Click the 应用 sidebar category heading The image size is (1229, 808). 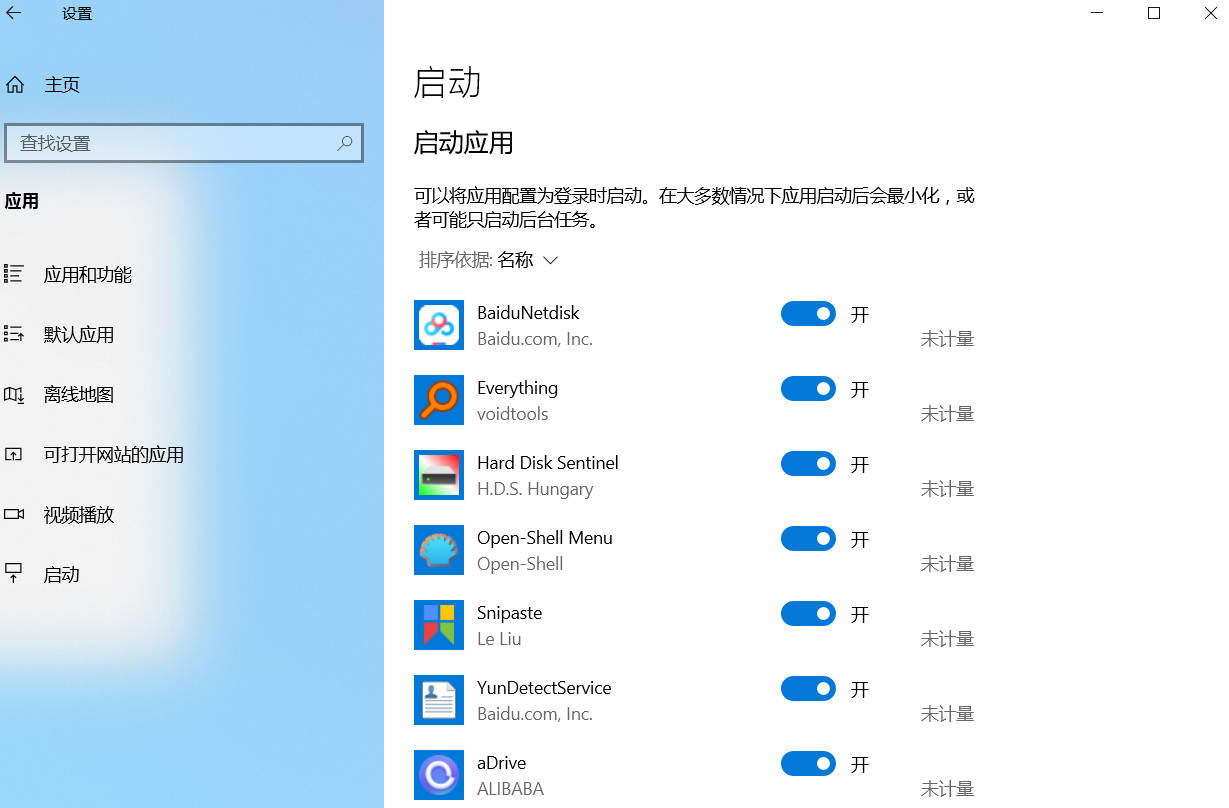coord(22,201)
